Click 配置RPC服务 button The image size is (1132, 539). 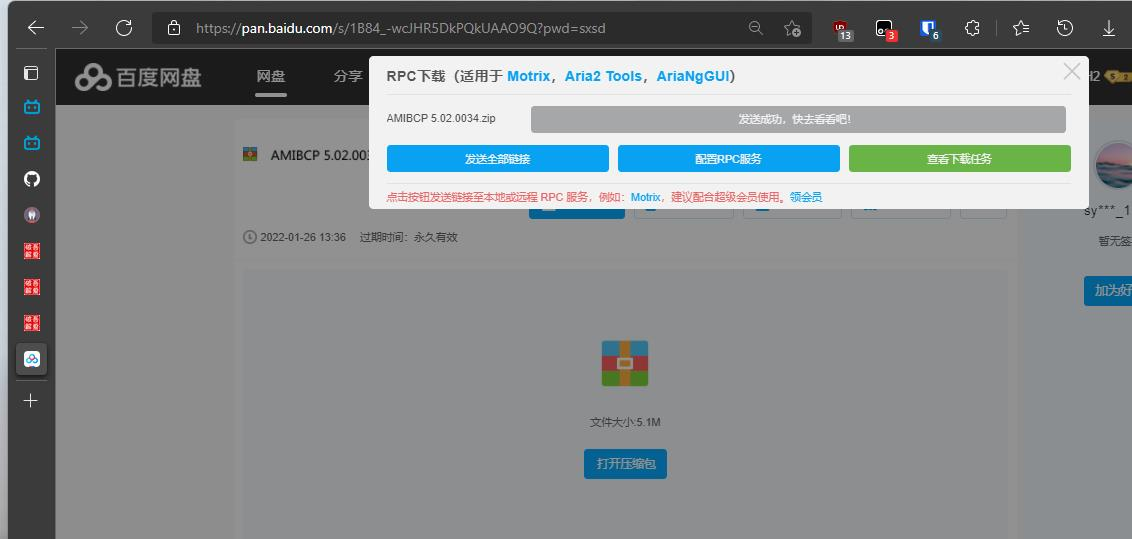[728, 159]
